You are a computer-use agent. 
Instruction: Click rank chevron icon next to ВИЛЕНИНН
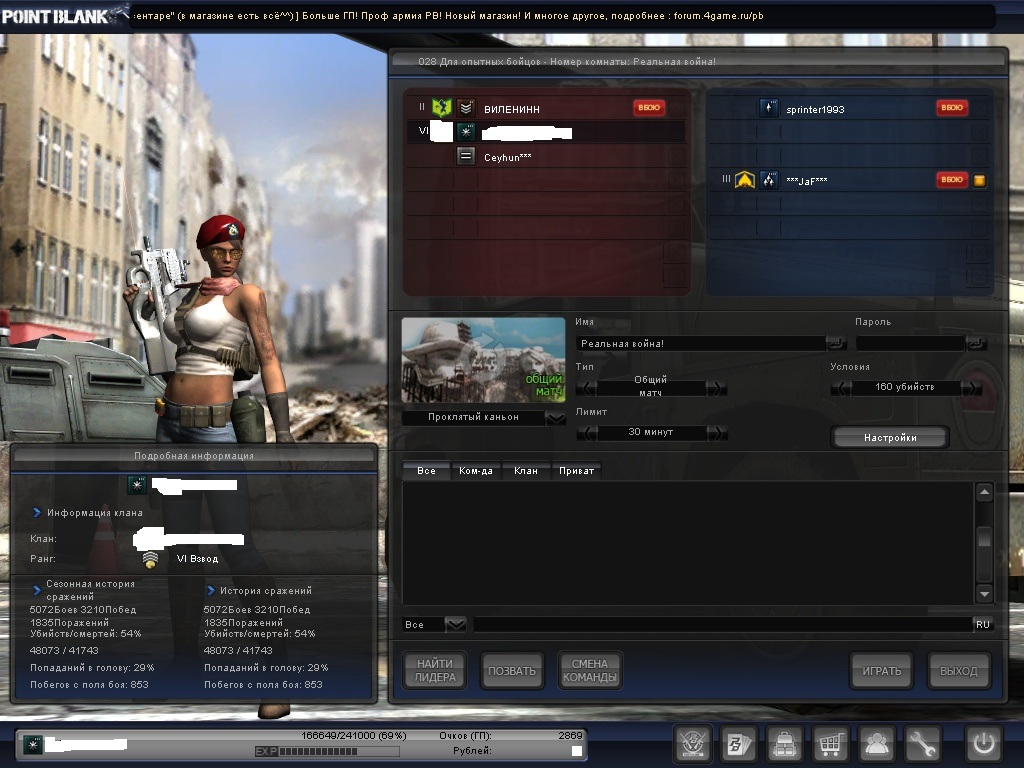(466, 107)
